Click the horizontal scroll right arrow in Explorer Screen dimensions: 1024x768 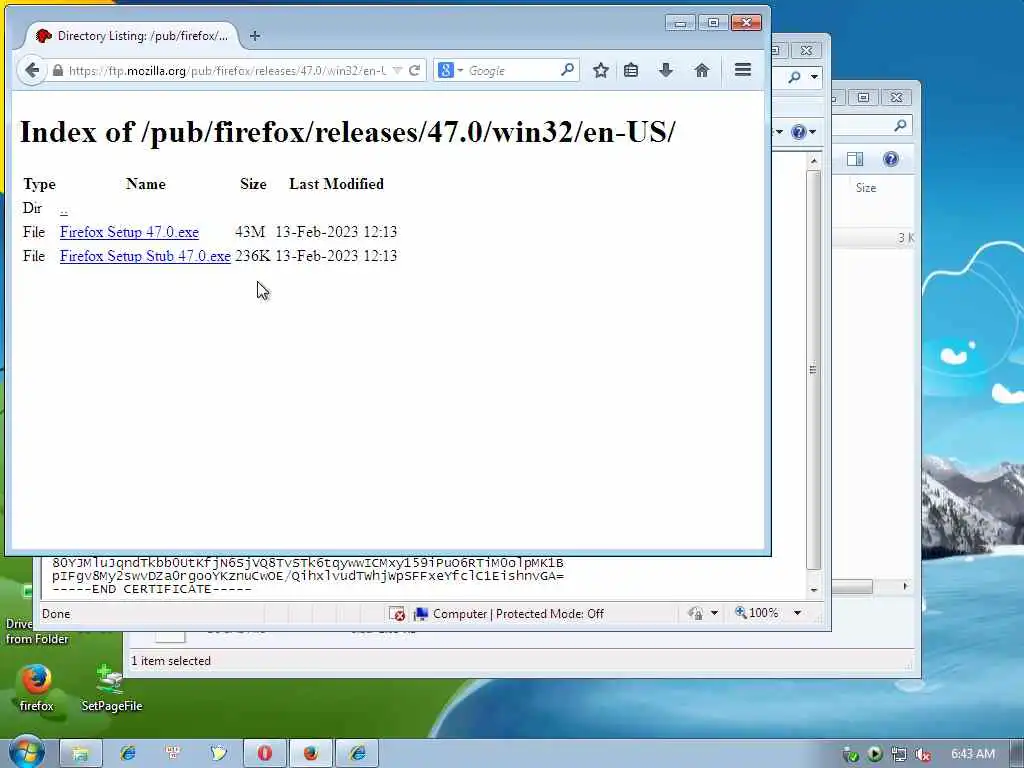[x=905, y=586]
